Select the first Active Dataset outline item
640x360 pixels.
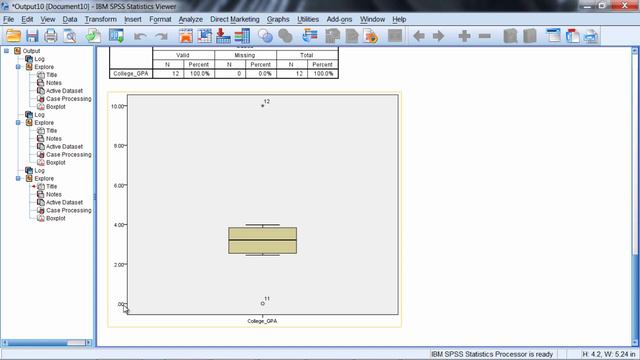point(64,91)
